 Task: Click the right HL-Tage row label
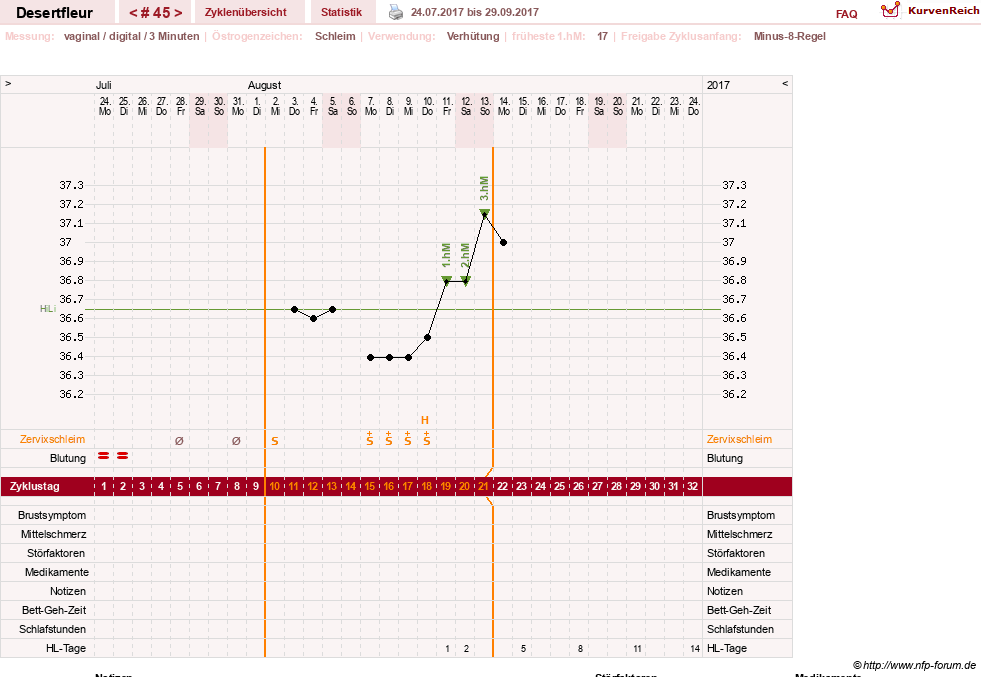point(727,648)
